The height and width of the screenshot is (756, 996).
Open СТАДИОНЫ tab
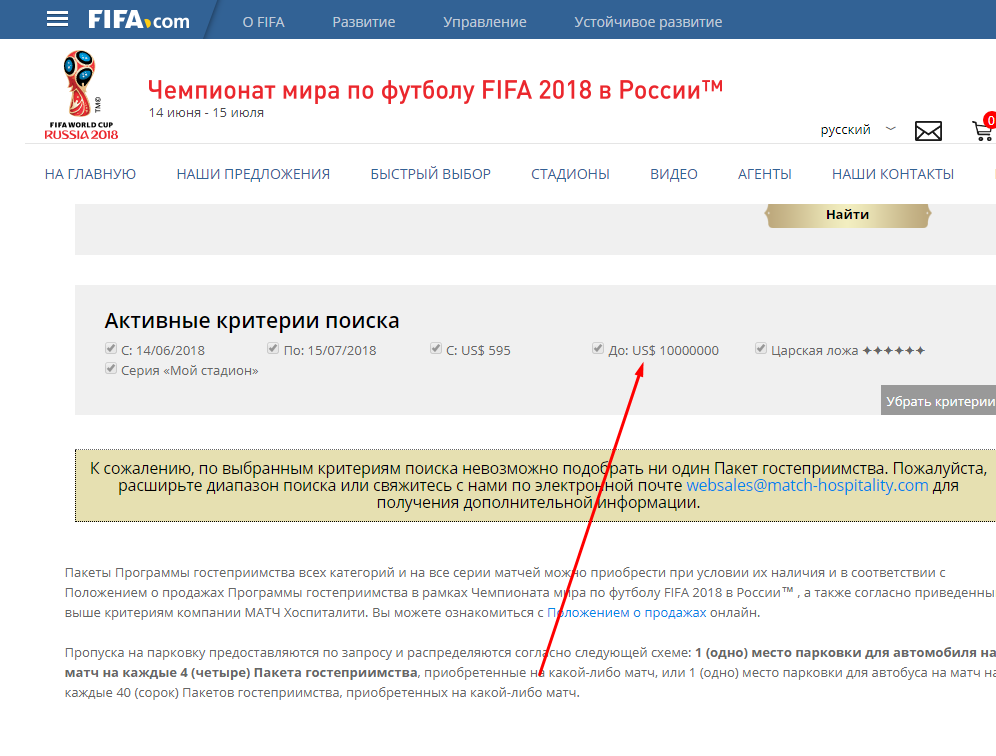coord(570,174)
